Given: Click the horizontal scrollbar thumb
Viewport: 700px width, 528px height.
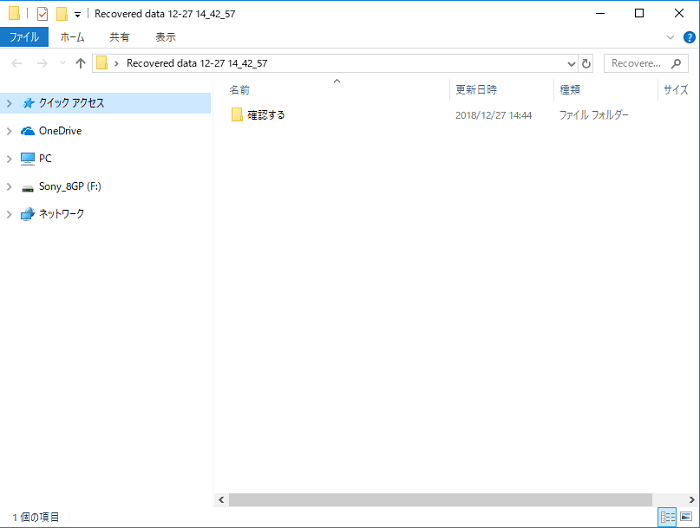Looking at the screenshot, I should pos(440,500).
